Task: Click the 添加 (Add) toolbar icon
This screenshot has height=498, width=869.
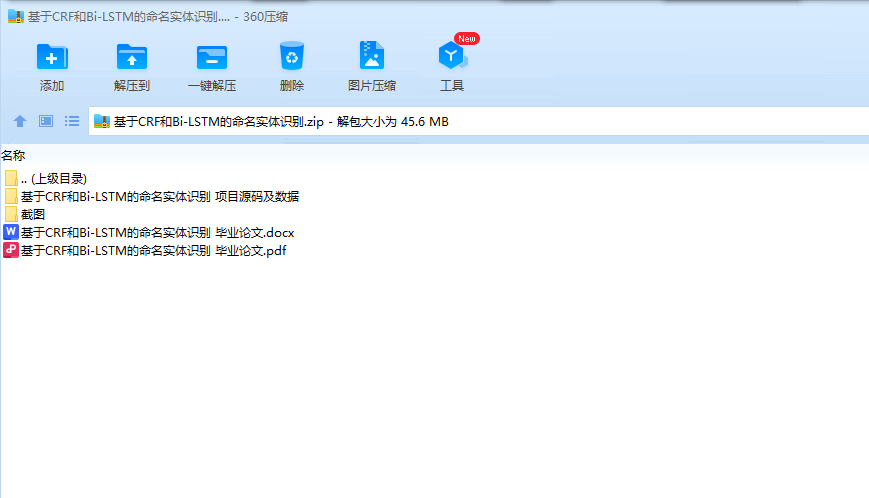Action: pos(52,57)
